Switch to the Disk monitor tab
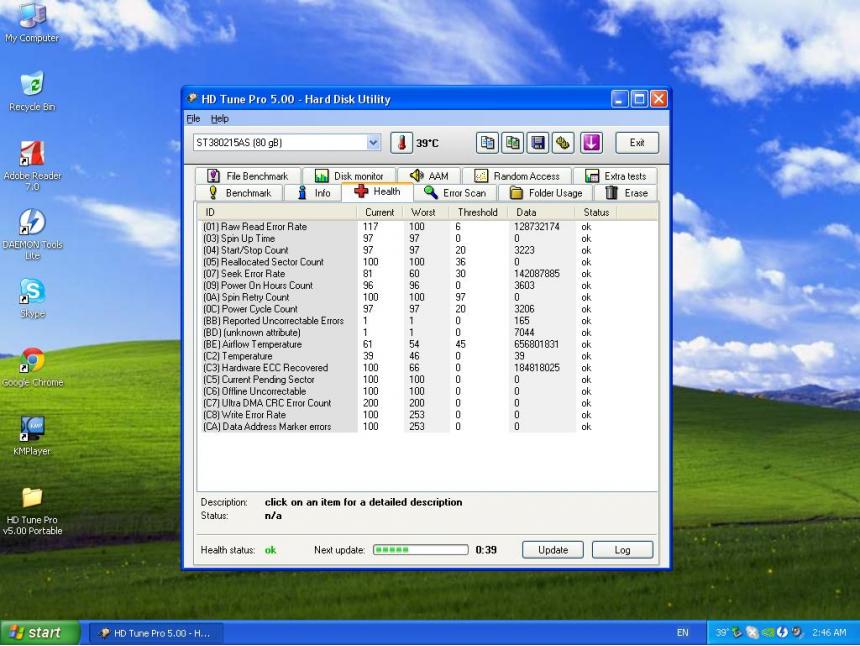This screenshot has width=860, height=646. [x=349, y=176]
